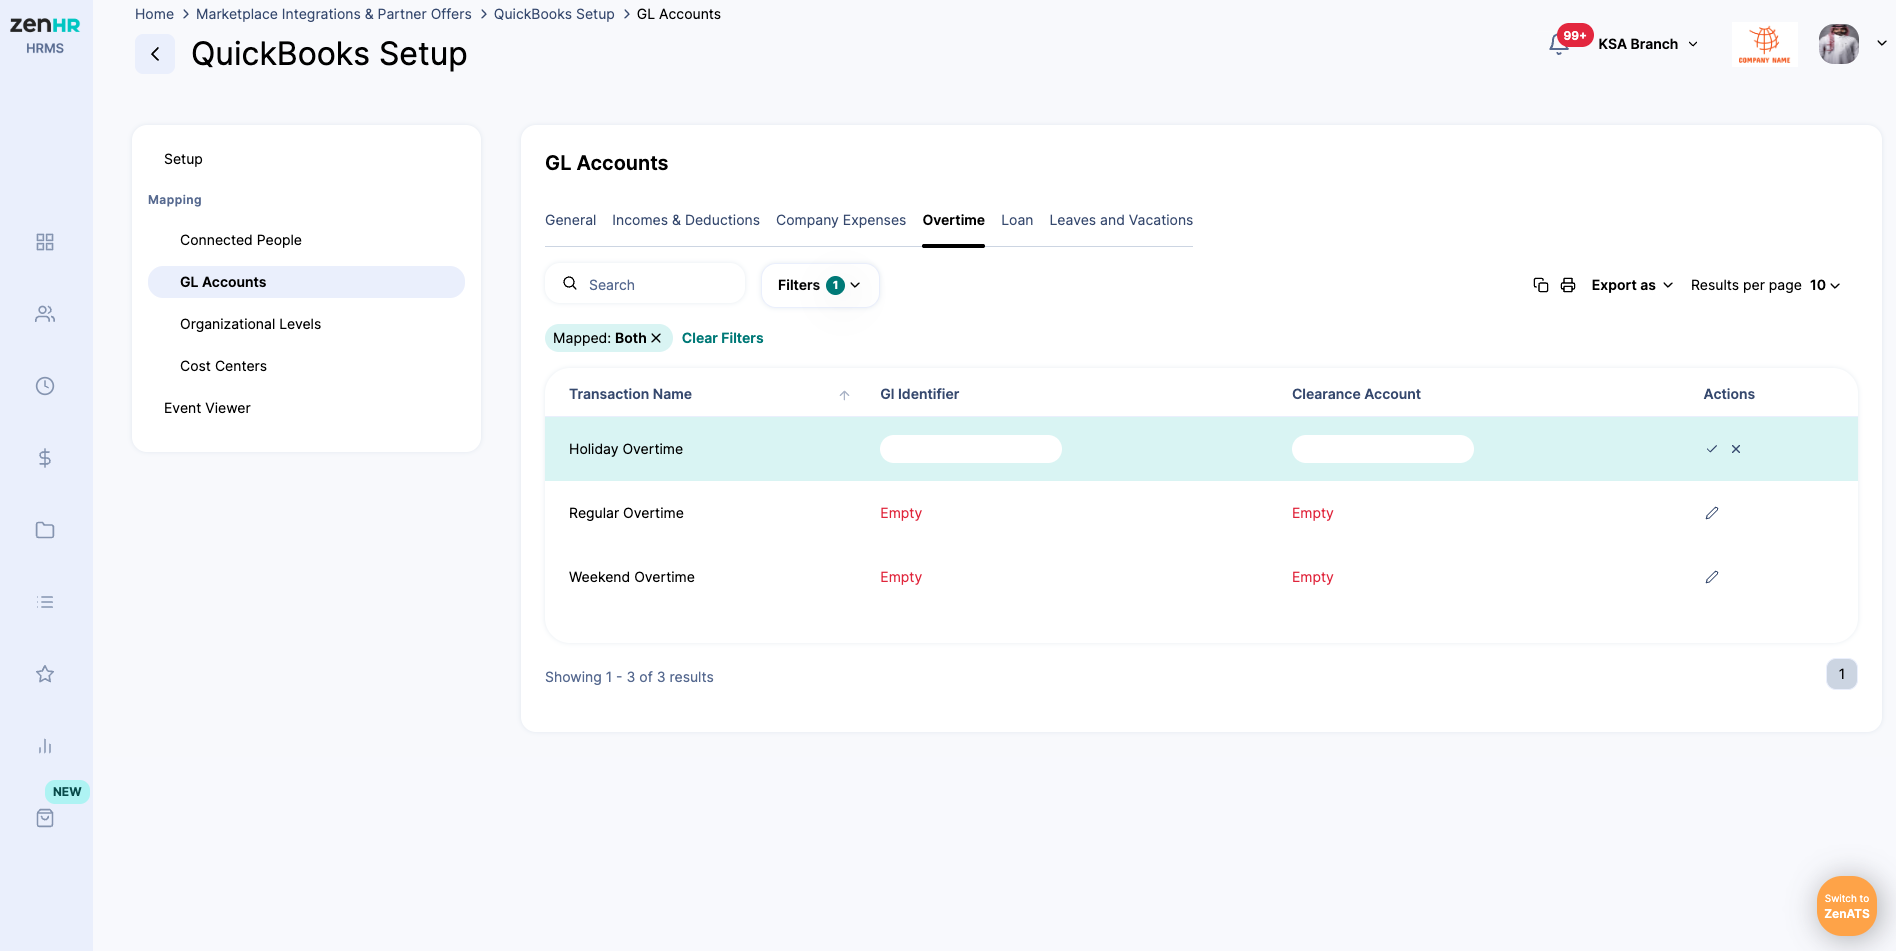Open the bar chart reports icon in sidebar
Screen dimensions: 1896x951
(45, 746)
